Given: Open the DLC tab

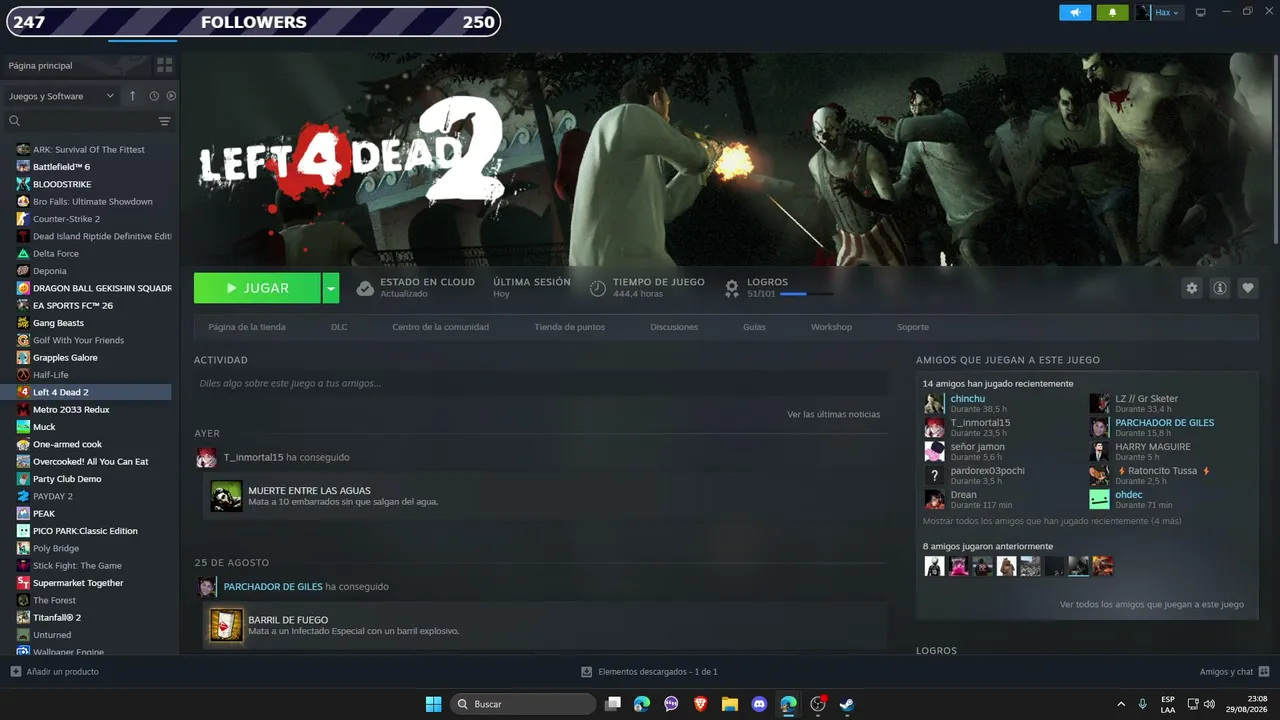Looking at the screenshot, I should [339, 327].
